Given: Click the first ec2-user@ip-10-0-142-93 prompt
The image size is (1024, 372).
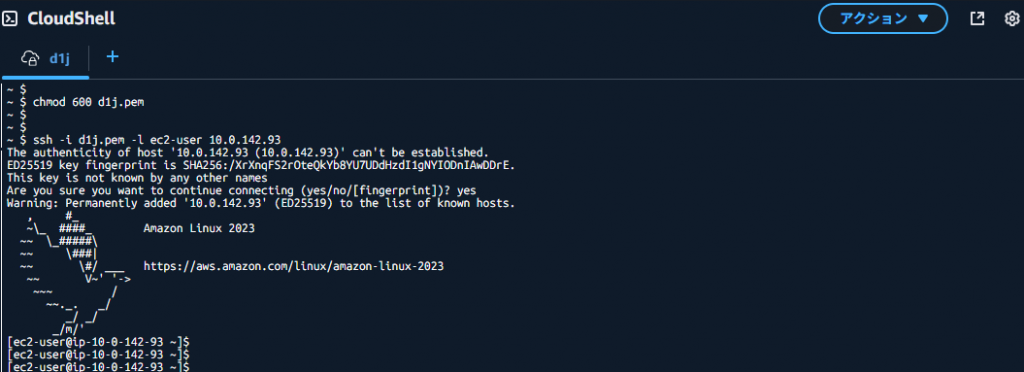Looking at the screenshot, I should click(98, 341).
